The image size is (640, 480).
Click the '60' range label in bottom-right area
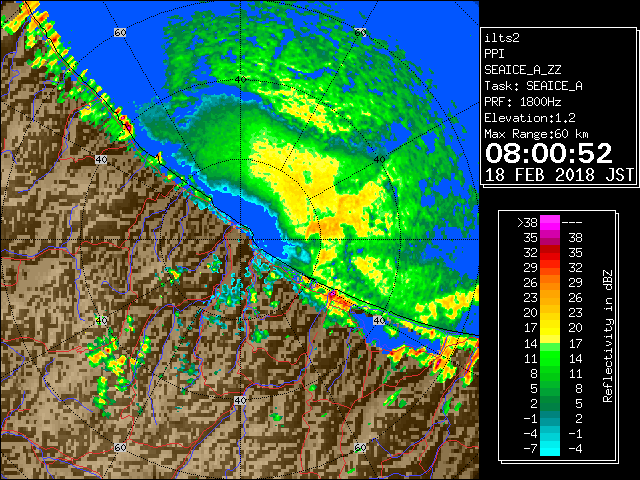pyautogui.click(x=360, y=447)
